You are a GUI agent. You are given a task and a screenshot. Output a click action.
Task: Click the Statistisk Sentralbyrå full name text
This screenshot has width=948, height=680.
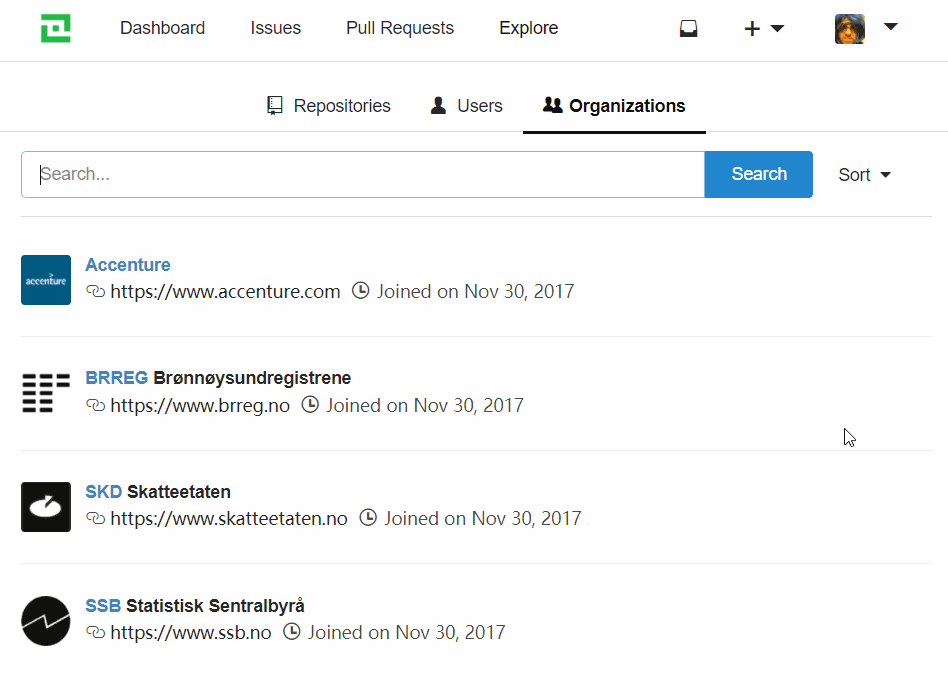pyautogui.click(x=215, y=606)
